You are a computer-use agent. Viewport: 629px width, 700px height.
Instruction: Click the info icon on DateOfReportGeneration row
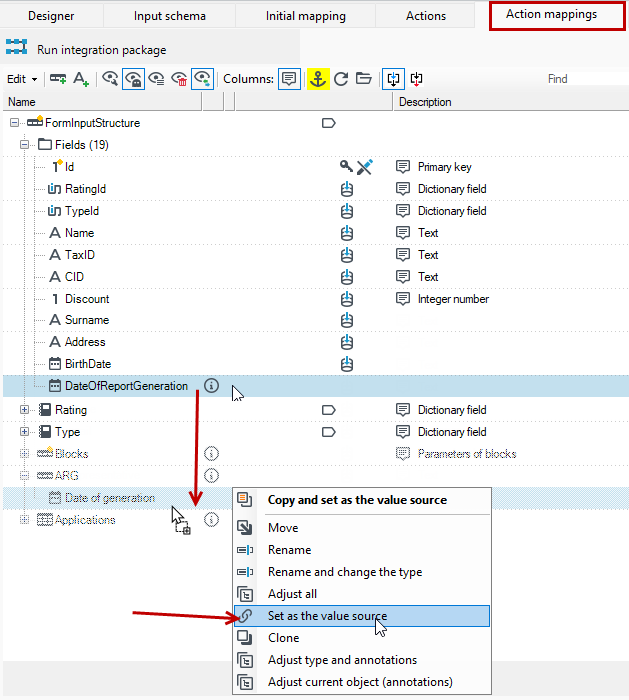(x=211, y=385)
